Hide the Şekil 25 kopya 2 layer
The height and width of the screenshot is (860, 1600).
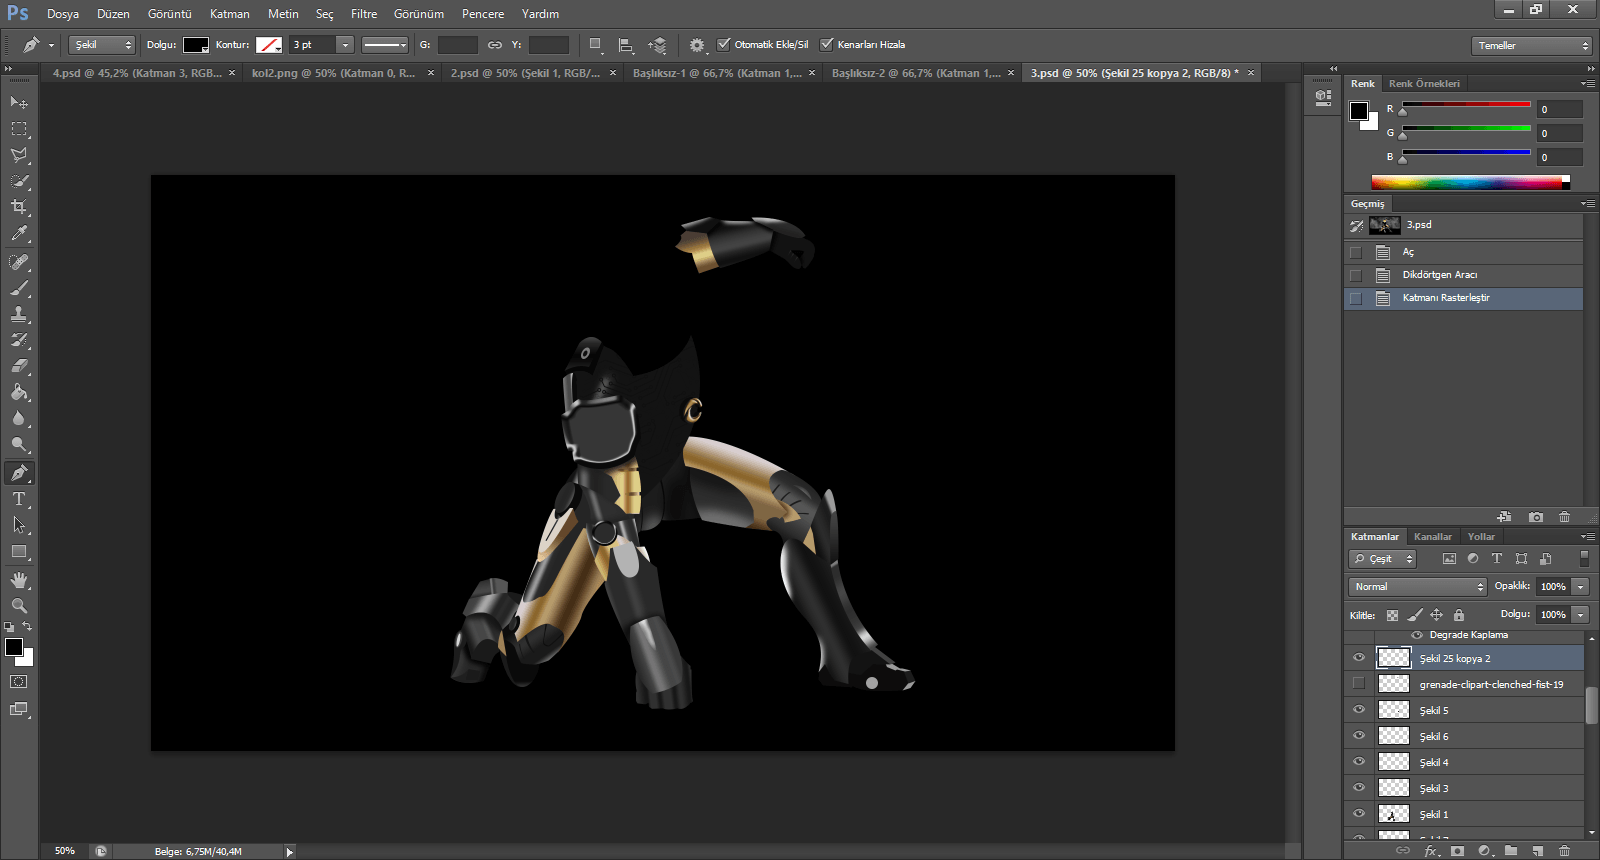(x=1358, y=657)
